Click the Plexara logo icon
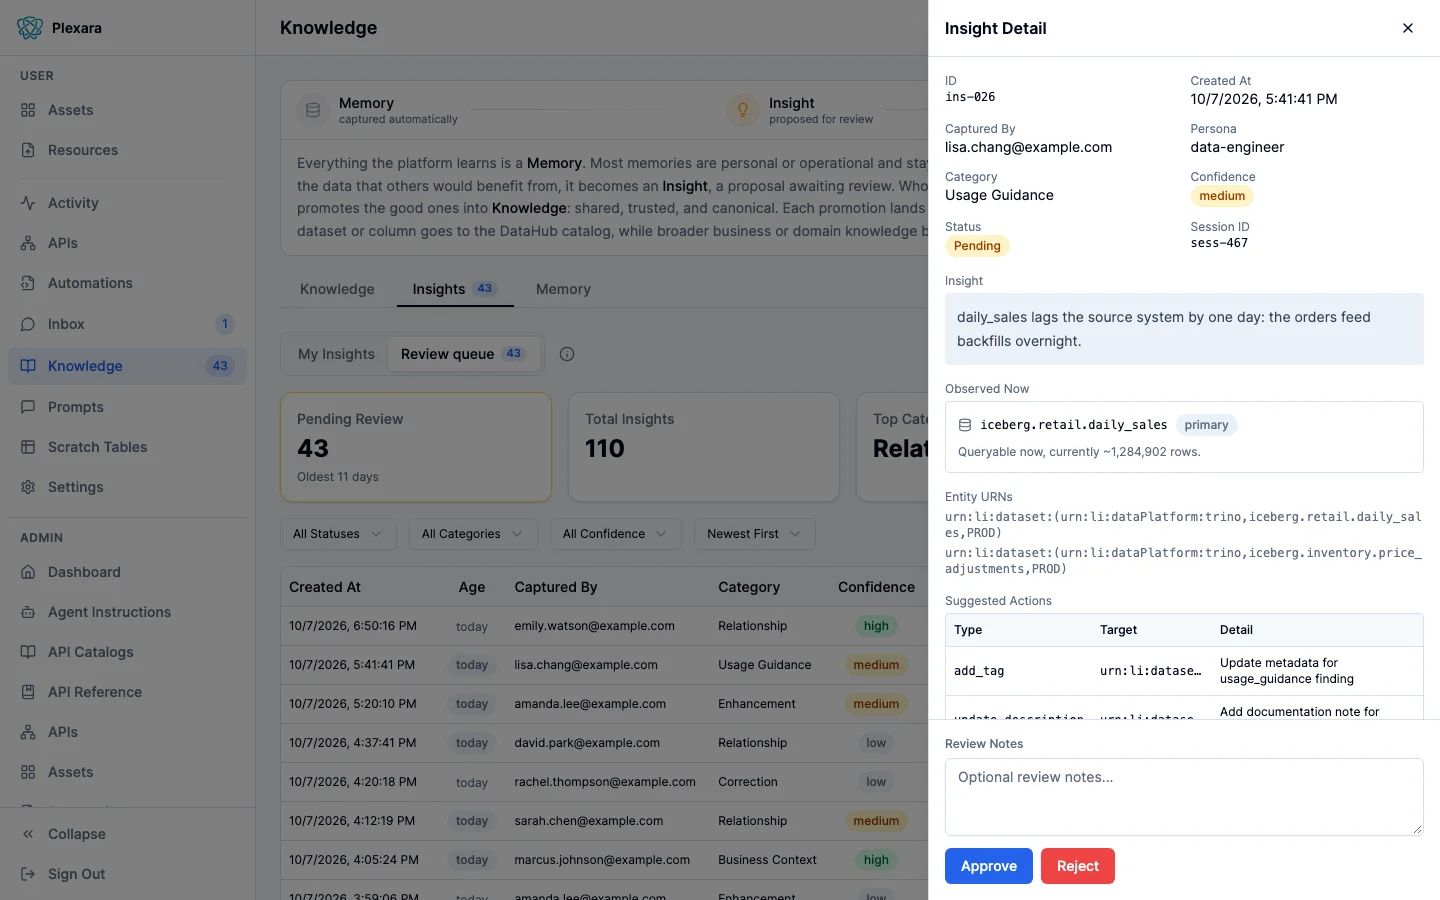 point(30,28)
